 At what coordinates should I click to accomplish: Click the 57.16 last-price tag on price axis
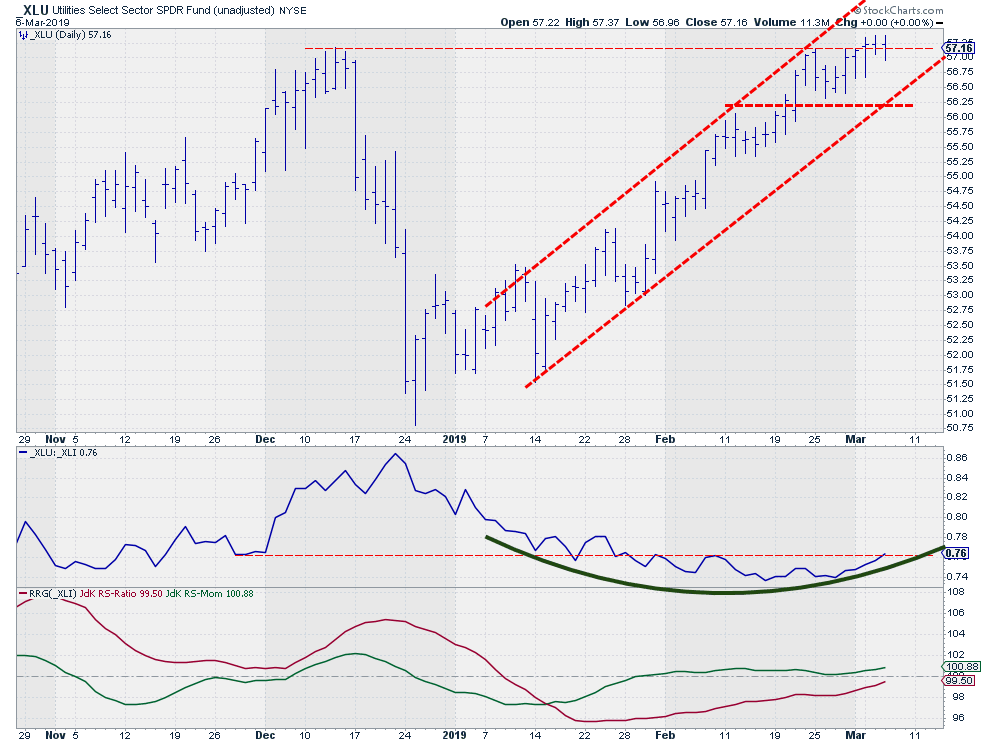pyautogui.click(x=958, y=48)
